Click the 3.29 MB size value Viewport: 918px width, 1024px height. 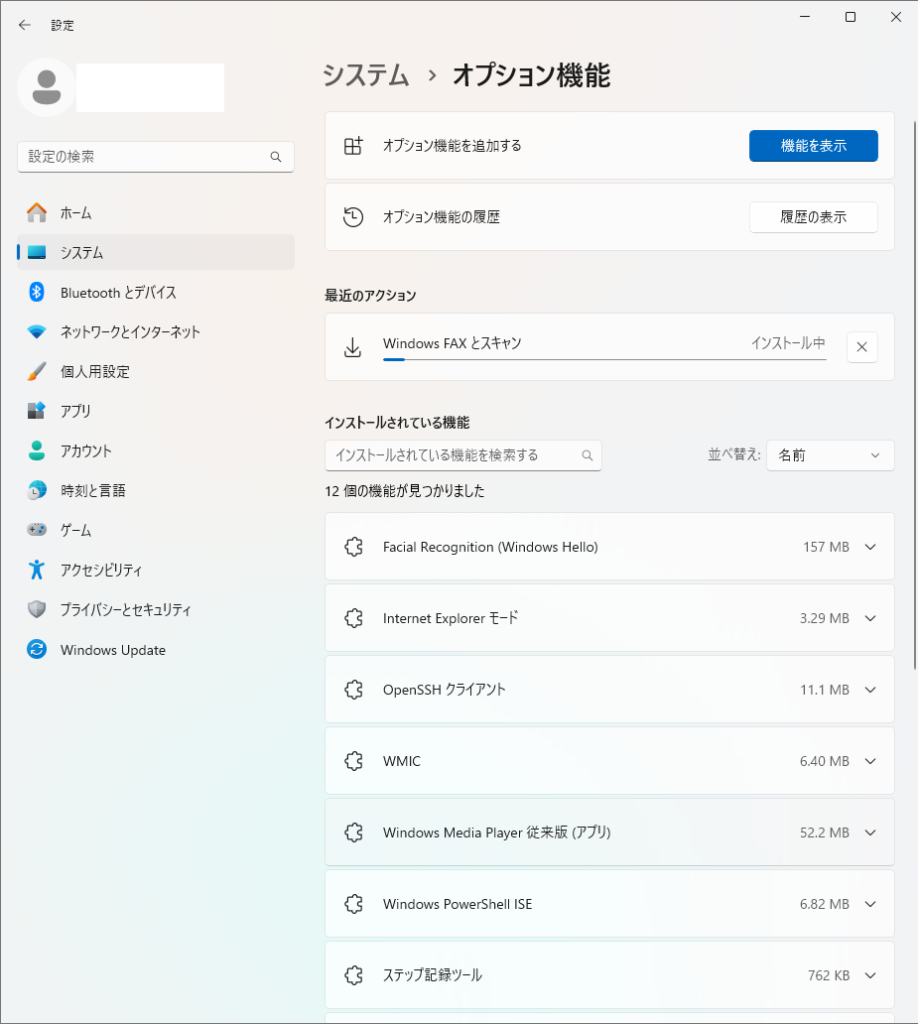pos(825,618)
